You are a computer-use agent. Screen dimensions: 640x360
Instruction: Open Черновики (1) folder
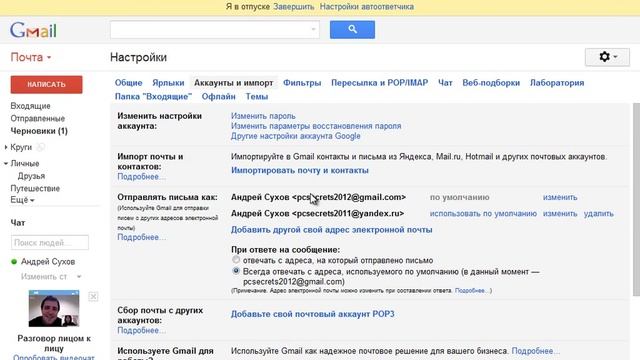[x=39, y=131]
